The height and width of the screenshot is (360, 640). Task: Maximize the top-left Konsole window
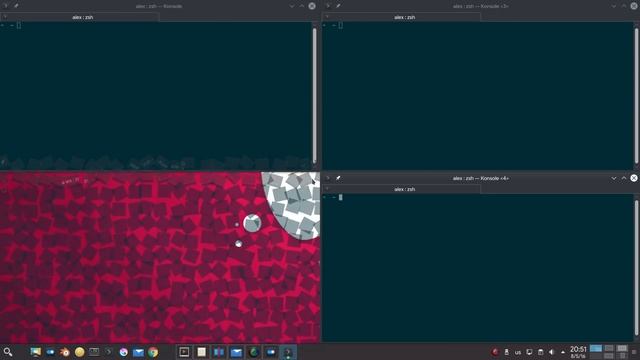[x=302, y=6]
